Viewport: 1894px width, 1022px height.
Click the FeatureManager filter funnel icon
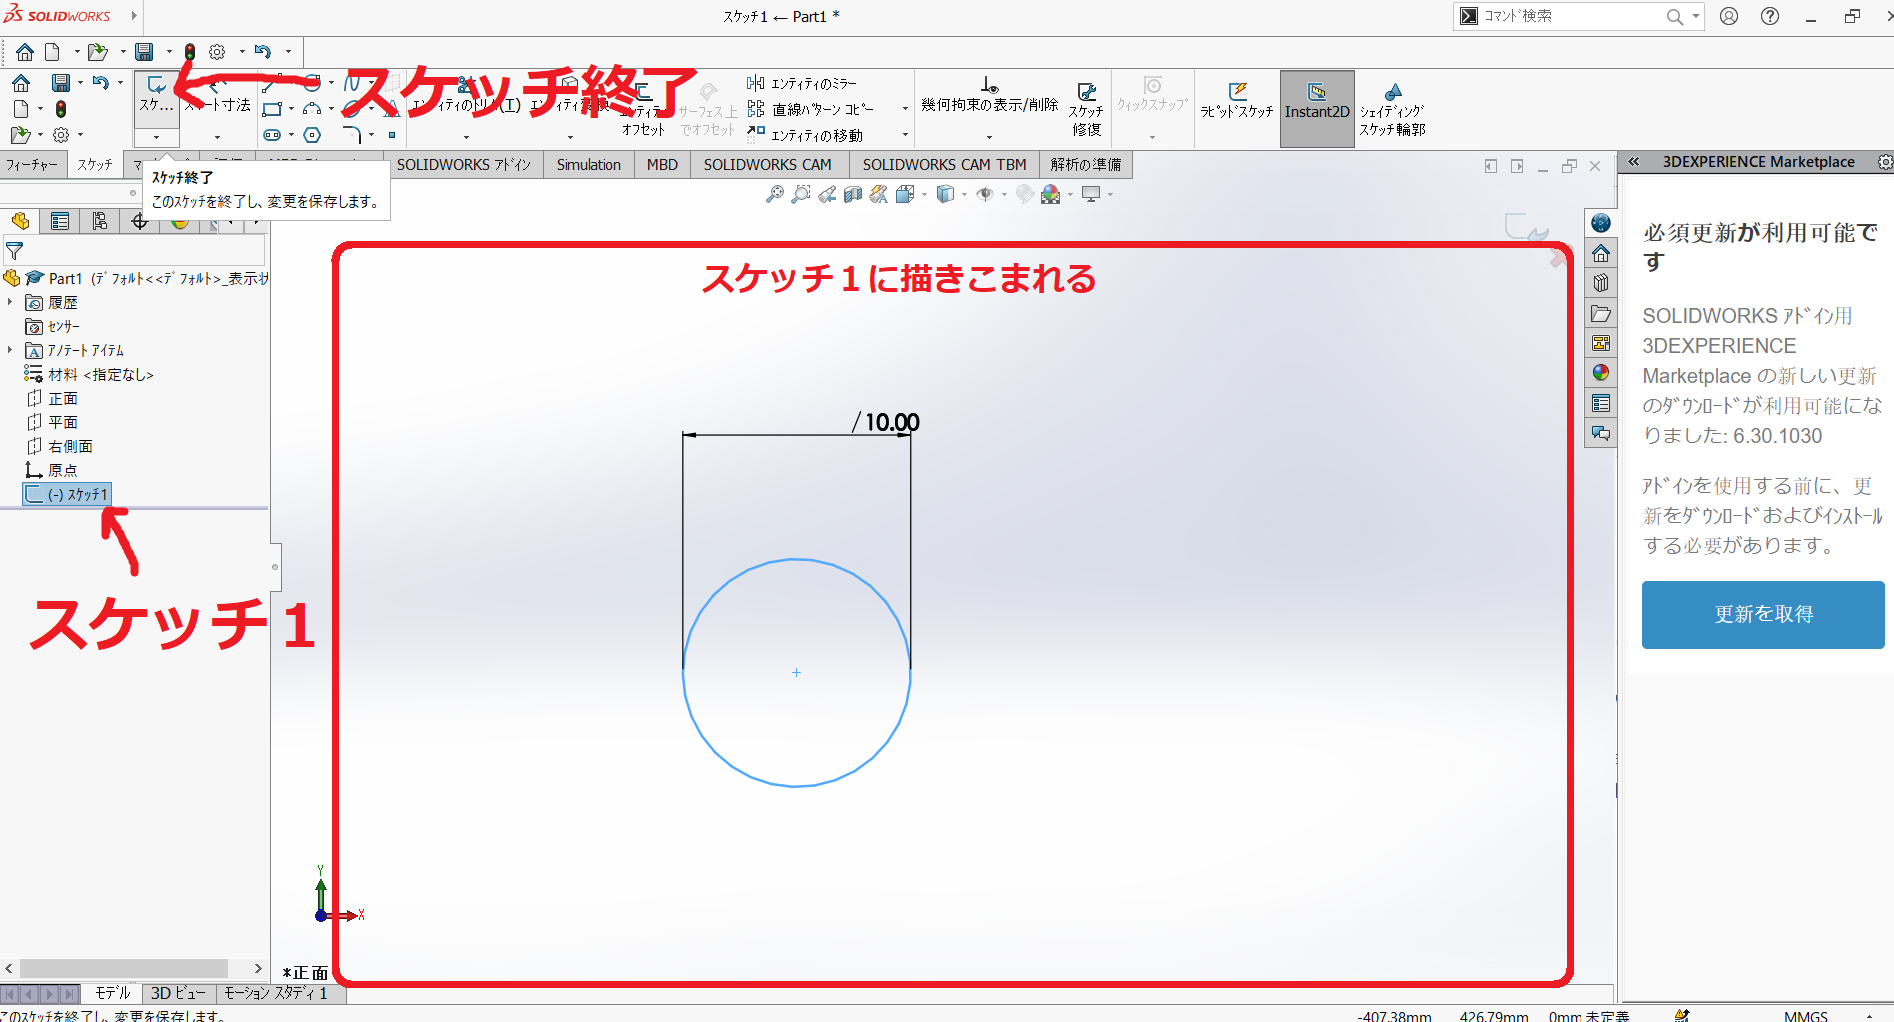[15, 251]
